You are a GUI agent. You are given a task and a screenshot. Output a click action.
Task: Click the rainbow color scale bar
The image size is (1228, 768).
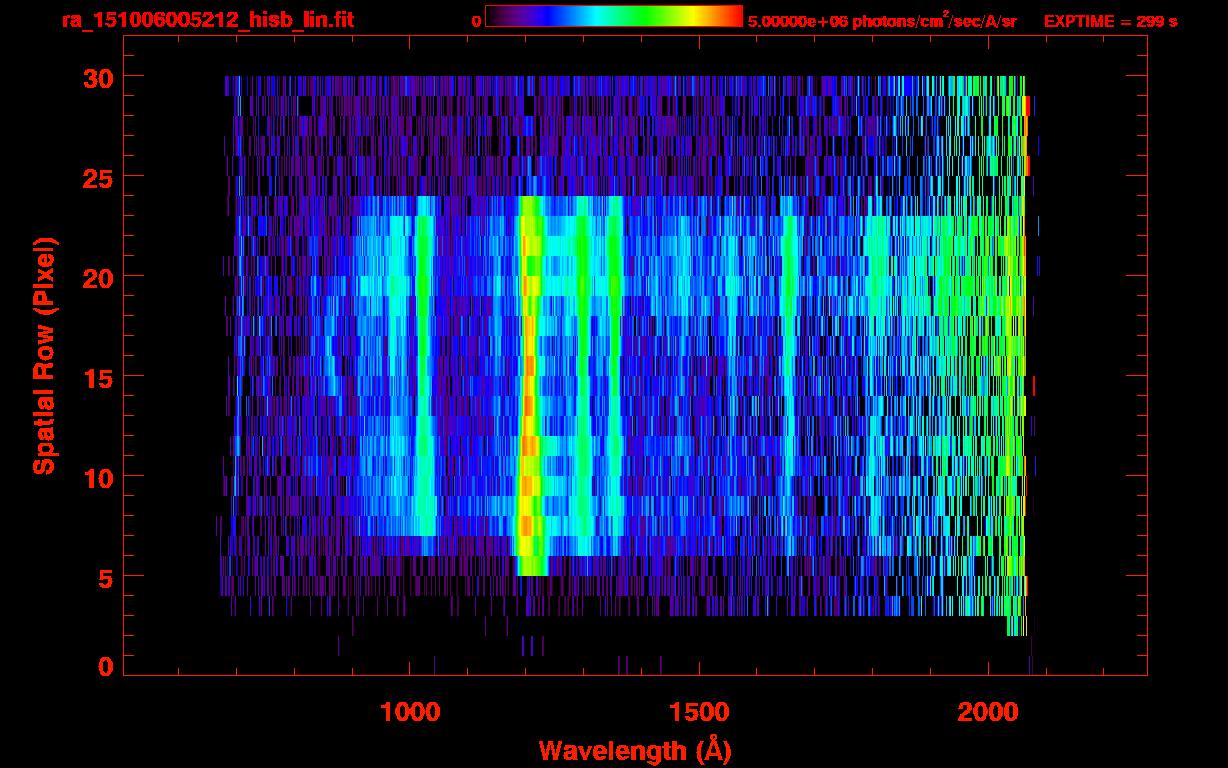tap(614, 17)
